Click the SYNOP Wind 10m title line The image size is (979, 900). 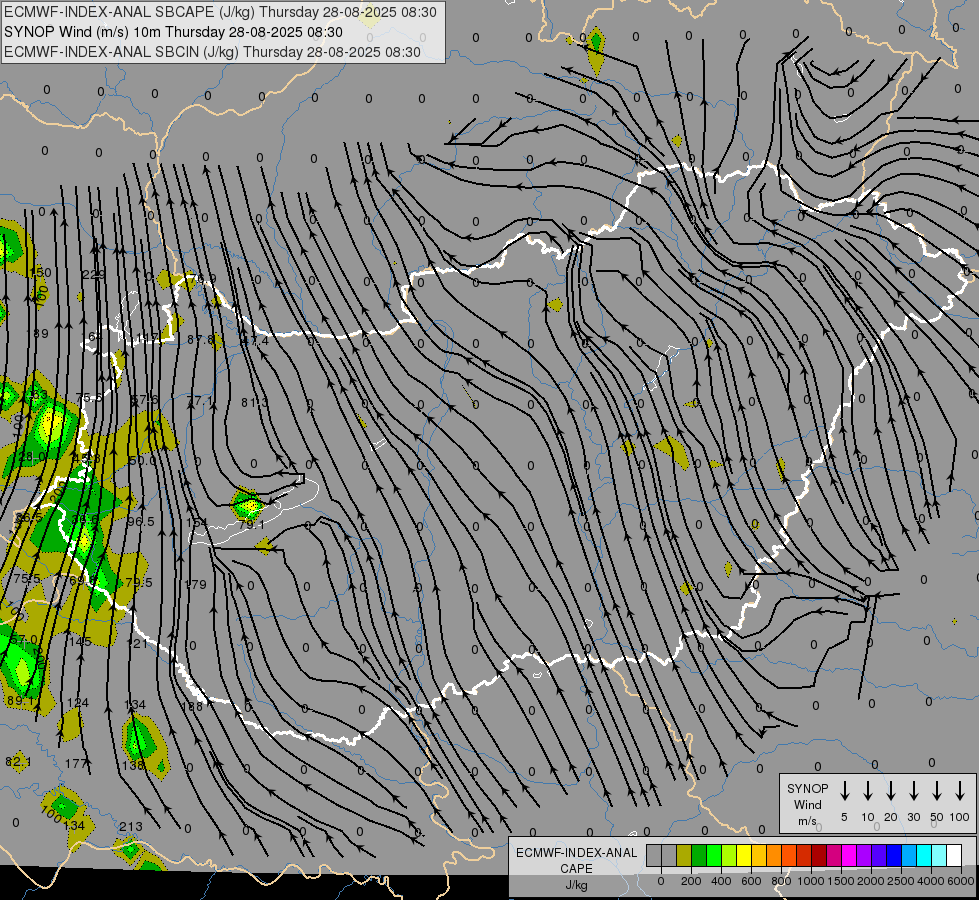(x=173, y=32)
